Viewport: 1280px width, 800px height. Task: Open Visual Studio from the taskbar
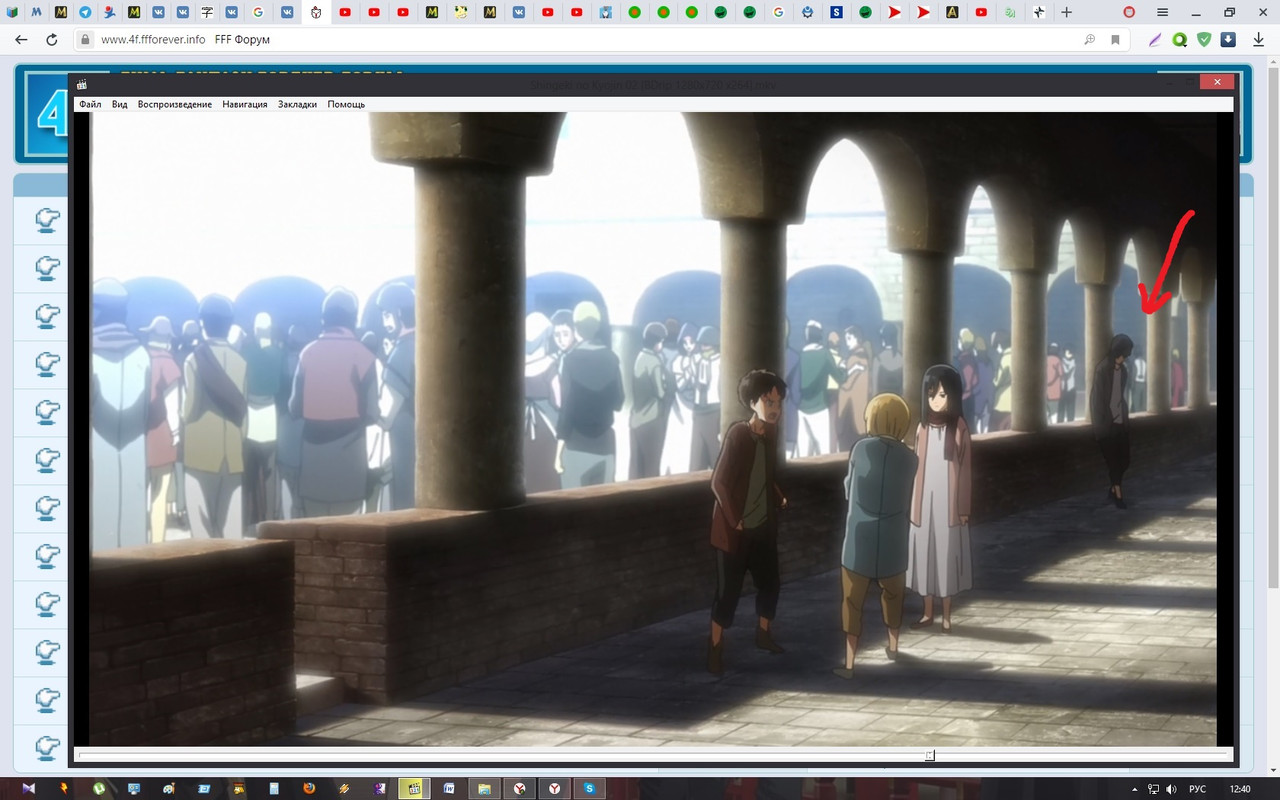pos(28,788)
